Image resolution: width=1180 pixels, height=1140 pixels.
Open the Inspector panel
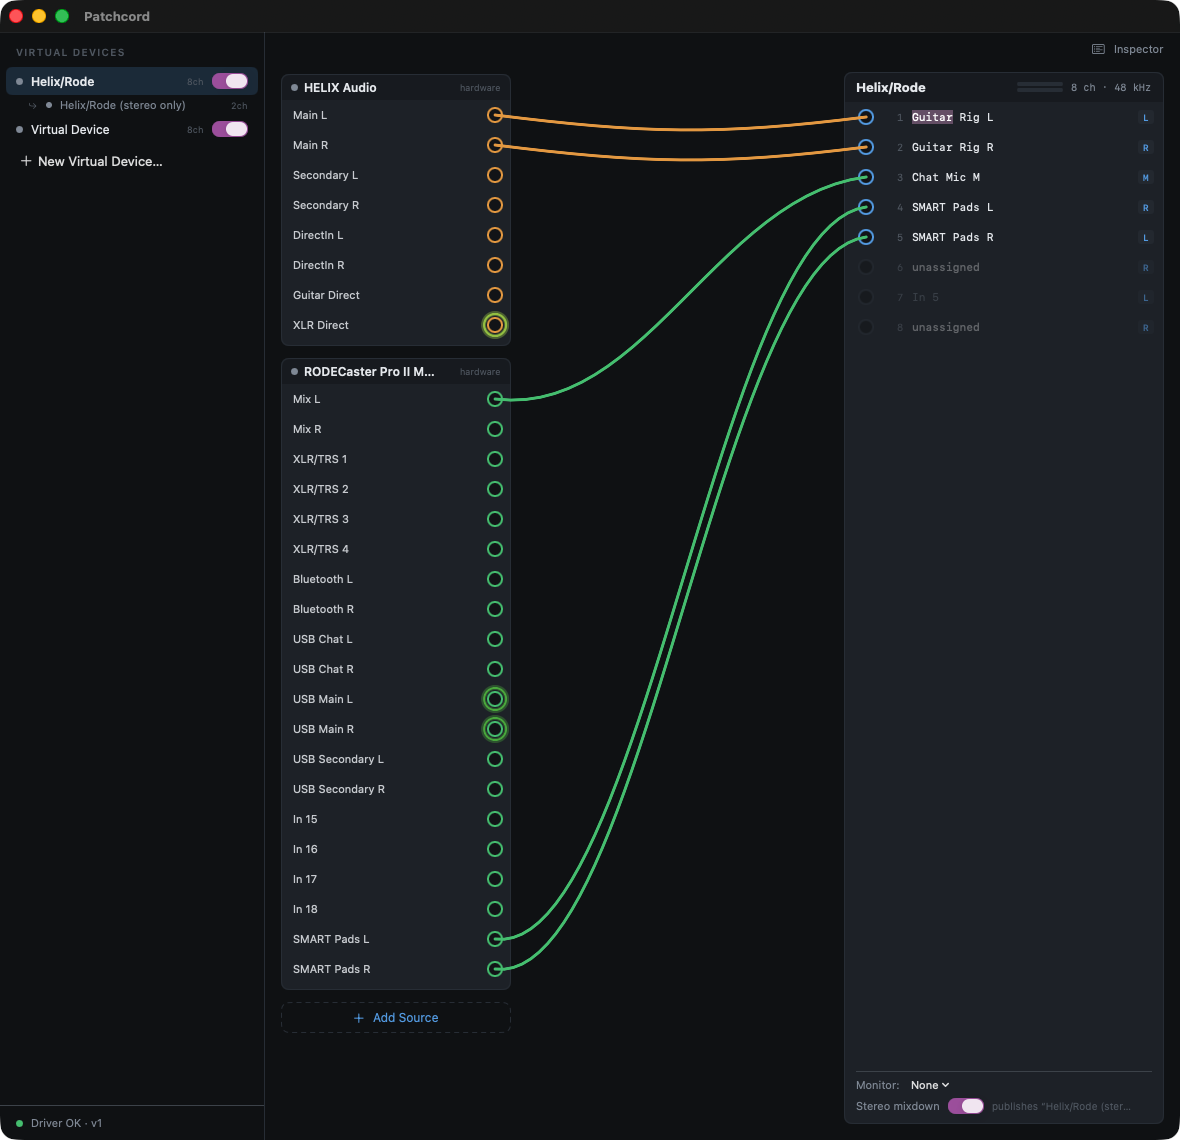1127,49
